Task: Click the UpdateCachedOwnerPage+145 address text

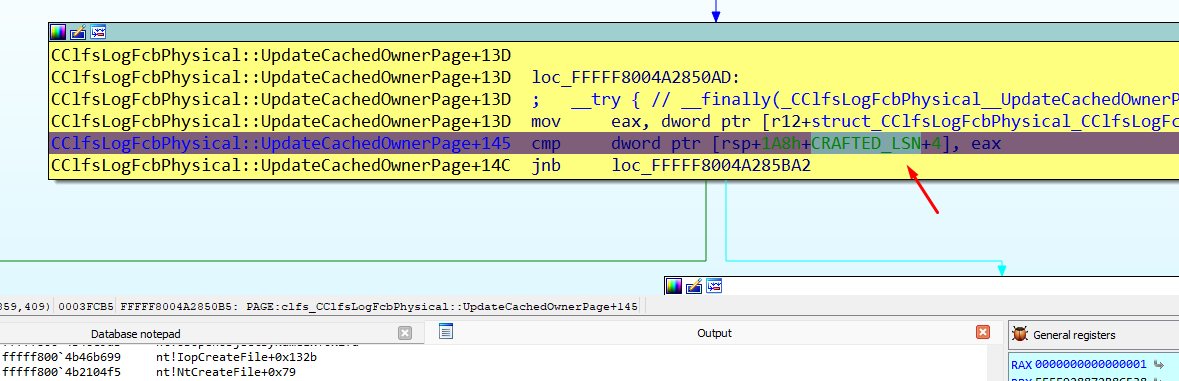Action: [x=281, y=143]
